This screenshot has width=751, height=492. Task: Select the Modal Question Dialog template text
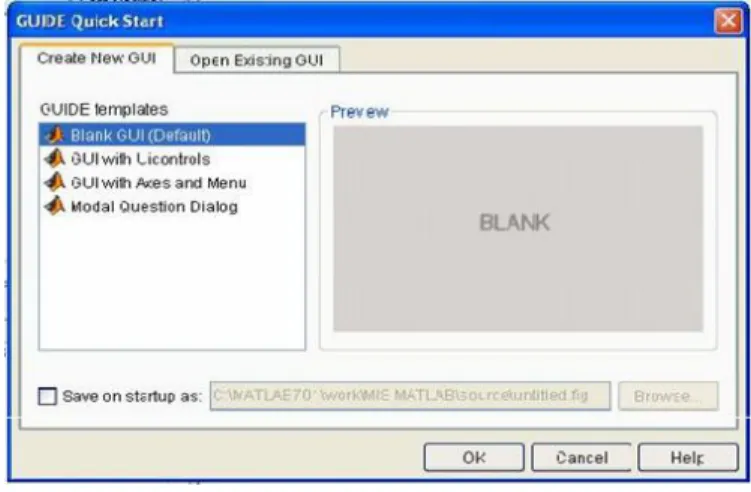point(154,207)
